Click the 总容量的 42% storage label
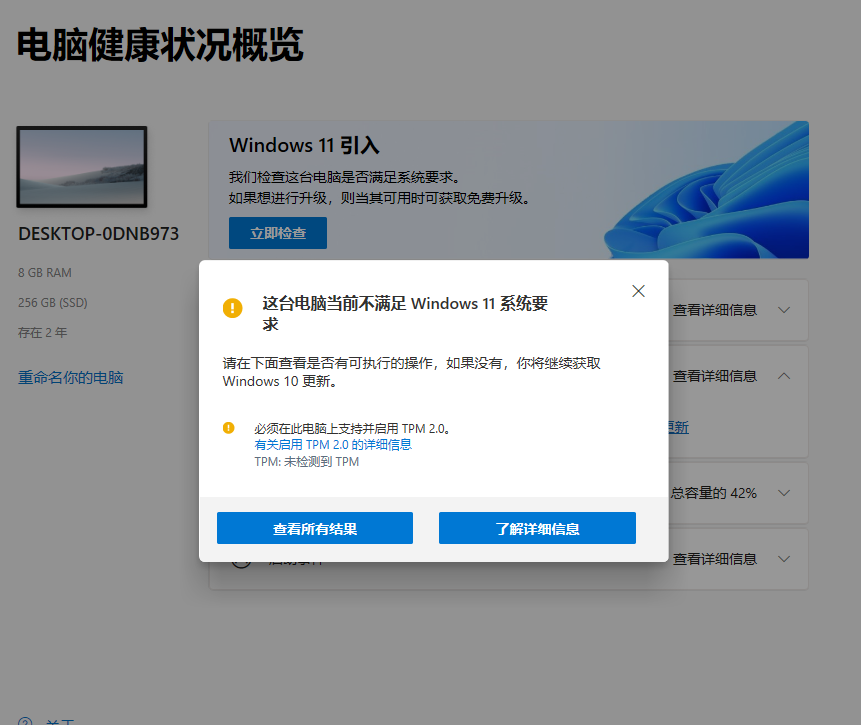This screenshot has width=861, height=725. 713,493
